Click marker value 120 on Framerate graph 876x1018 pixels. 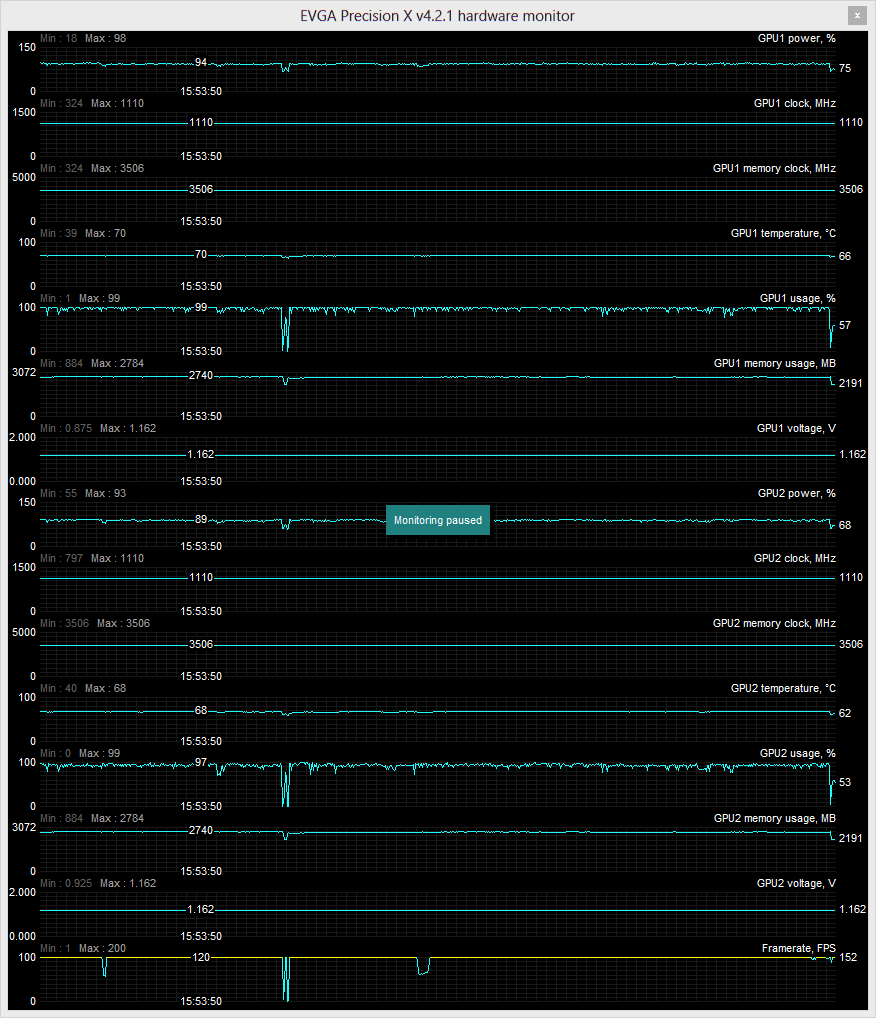click(x=201, y=957)
